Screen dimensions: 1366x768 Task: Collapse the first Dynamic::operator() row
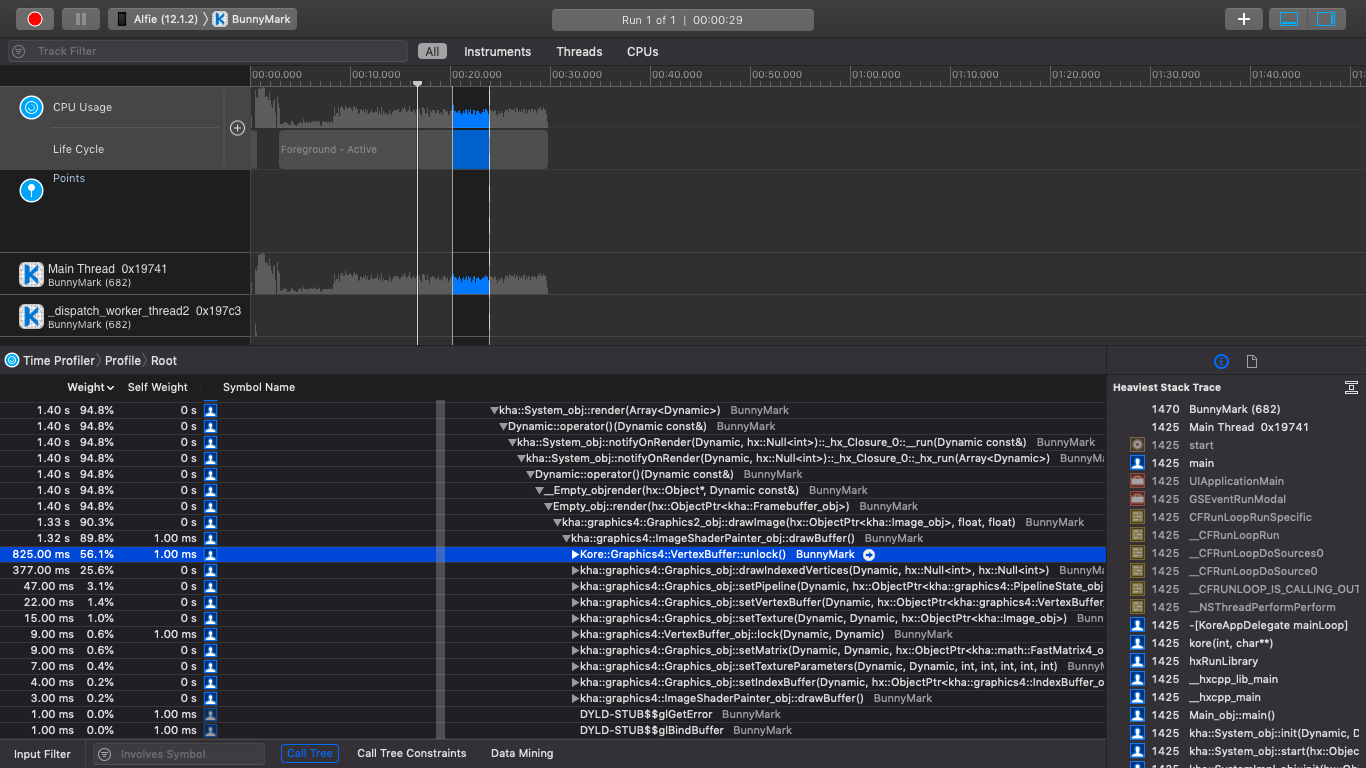(x=503, y=427)
